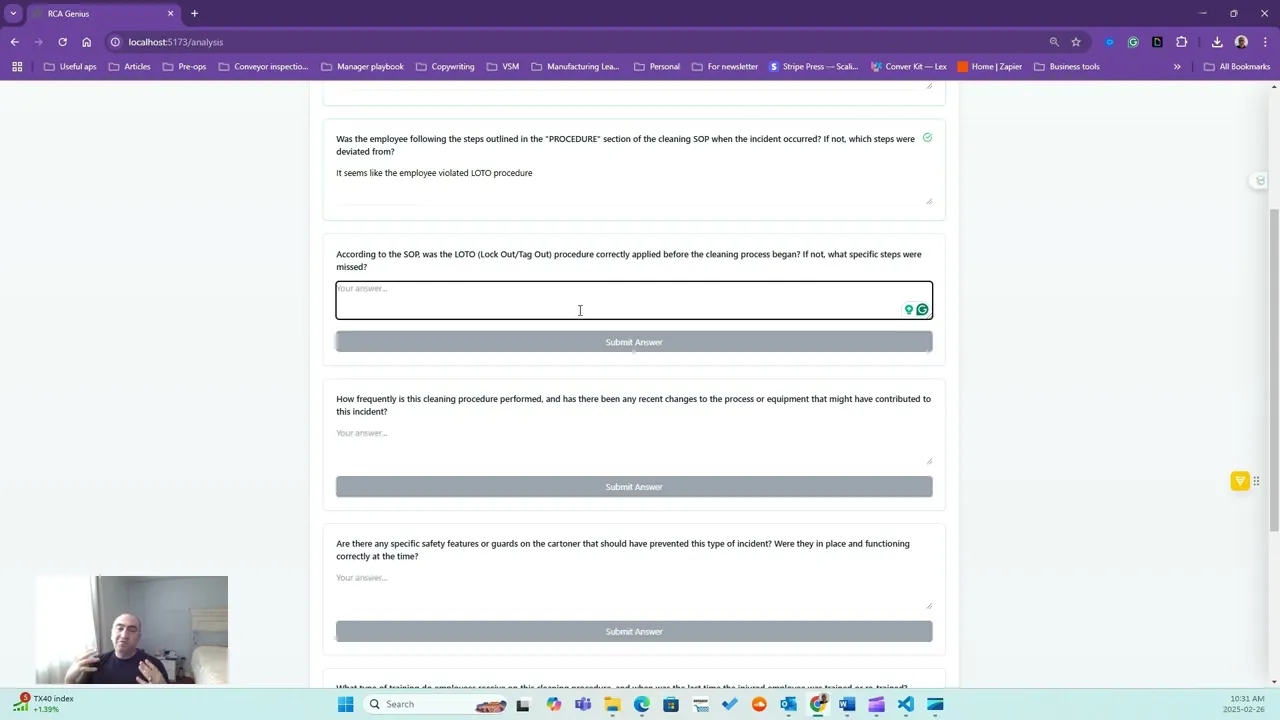The height and width of the screenshot is (720, 1280).
Task: Launch Microsoft Edge from taskbar
Action: coord(641,704)
